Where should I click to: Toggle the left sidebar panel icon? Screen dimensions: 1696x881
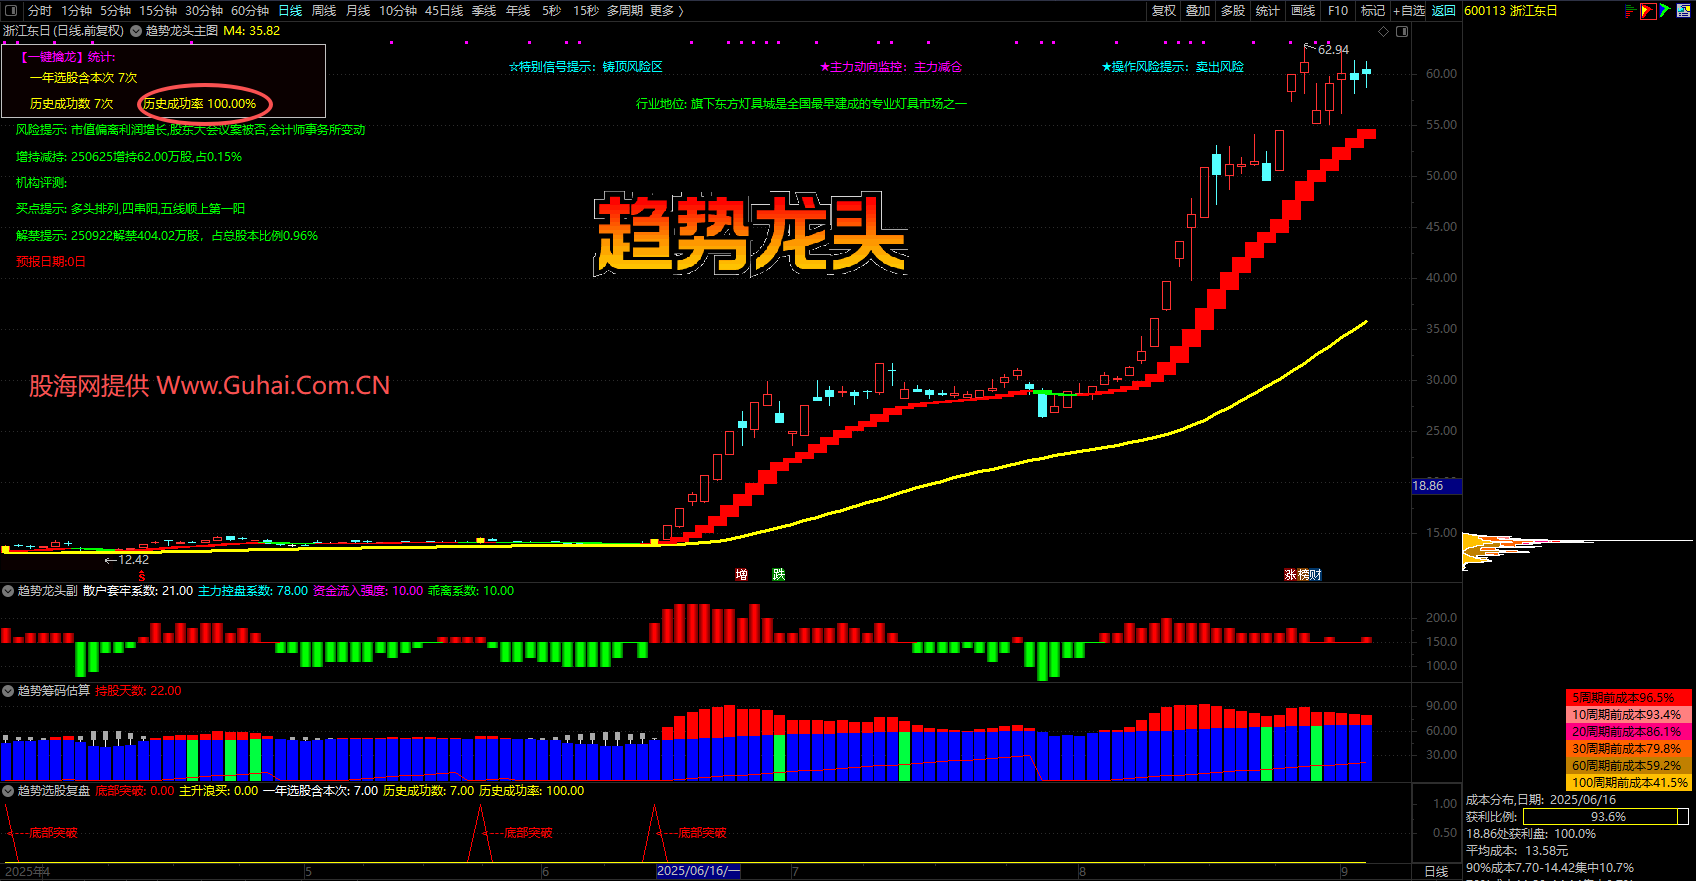(11, 10)
